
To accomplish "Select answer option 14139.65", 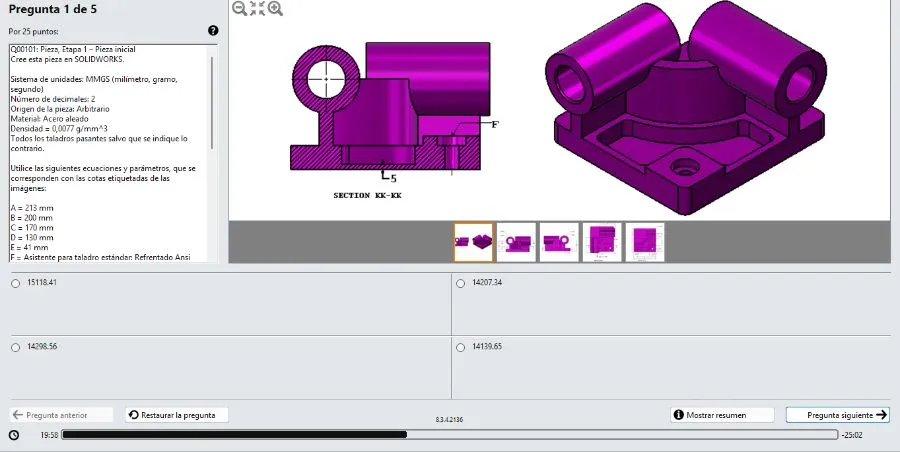I will point(460,347).
